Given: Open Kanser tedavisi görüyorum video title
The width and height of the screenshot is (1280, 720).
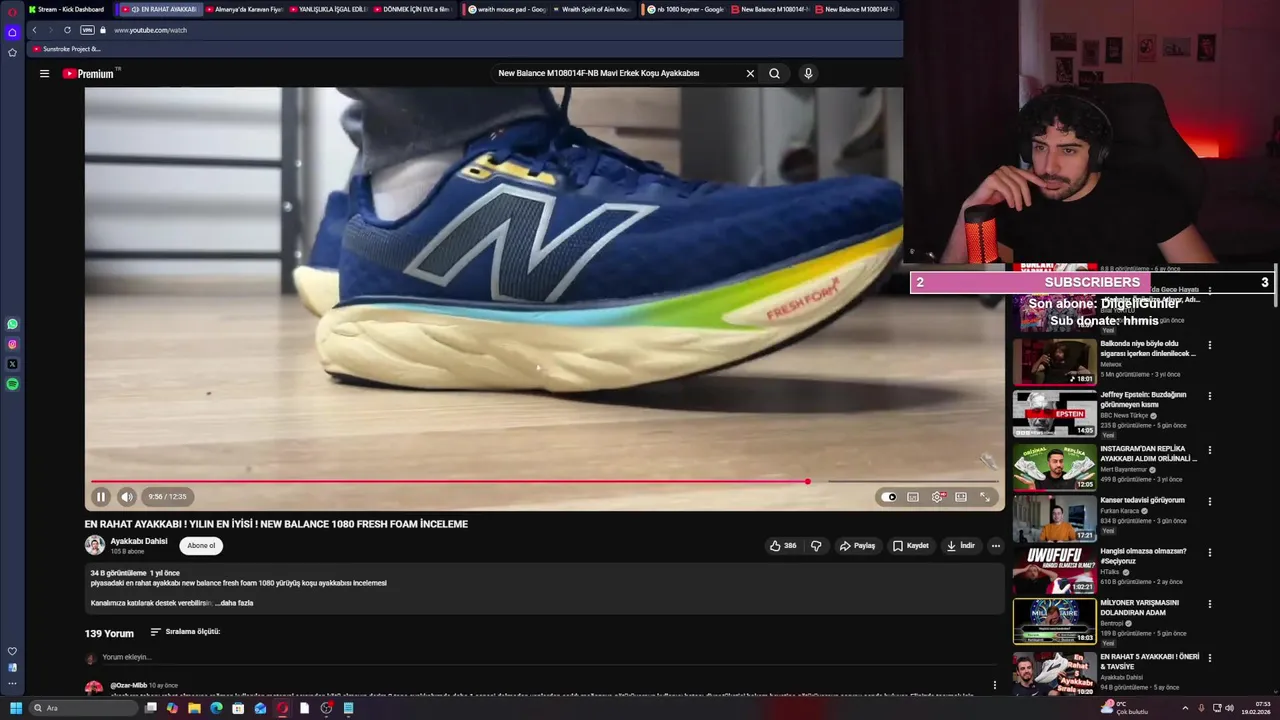Looking at the screenshot, I should pos(1142,500).
